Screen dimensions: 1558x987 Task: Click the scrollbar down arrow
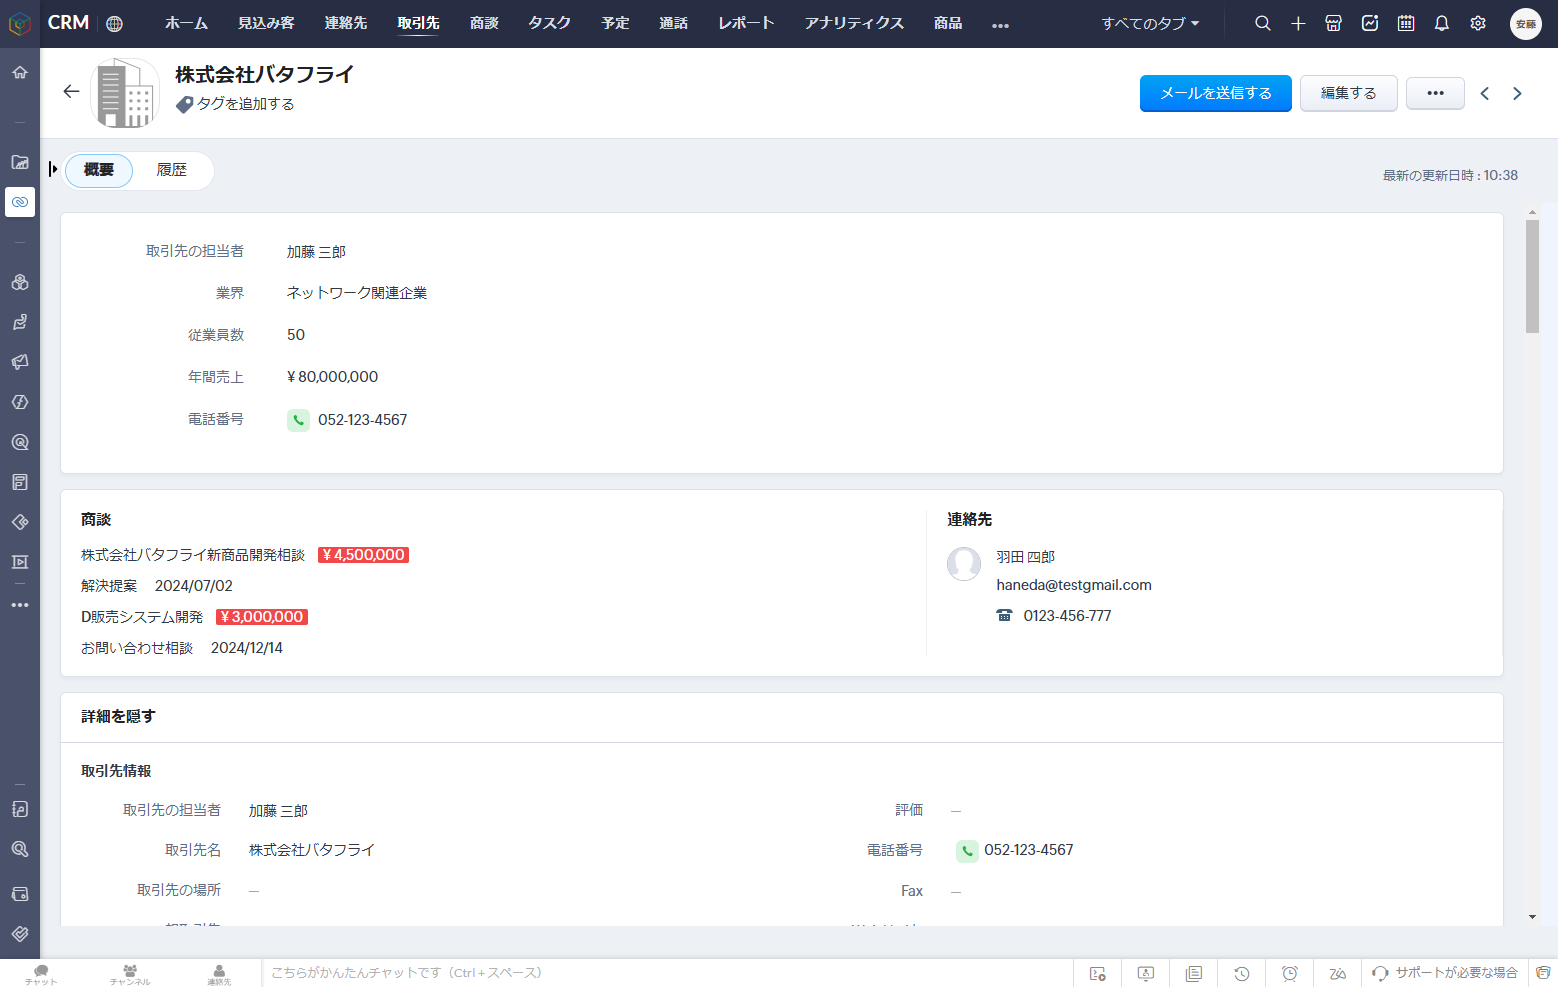pyautogui.click(x=1532, y=917)
